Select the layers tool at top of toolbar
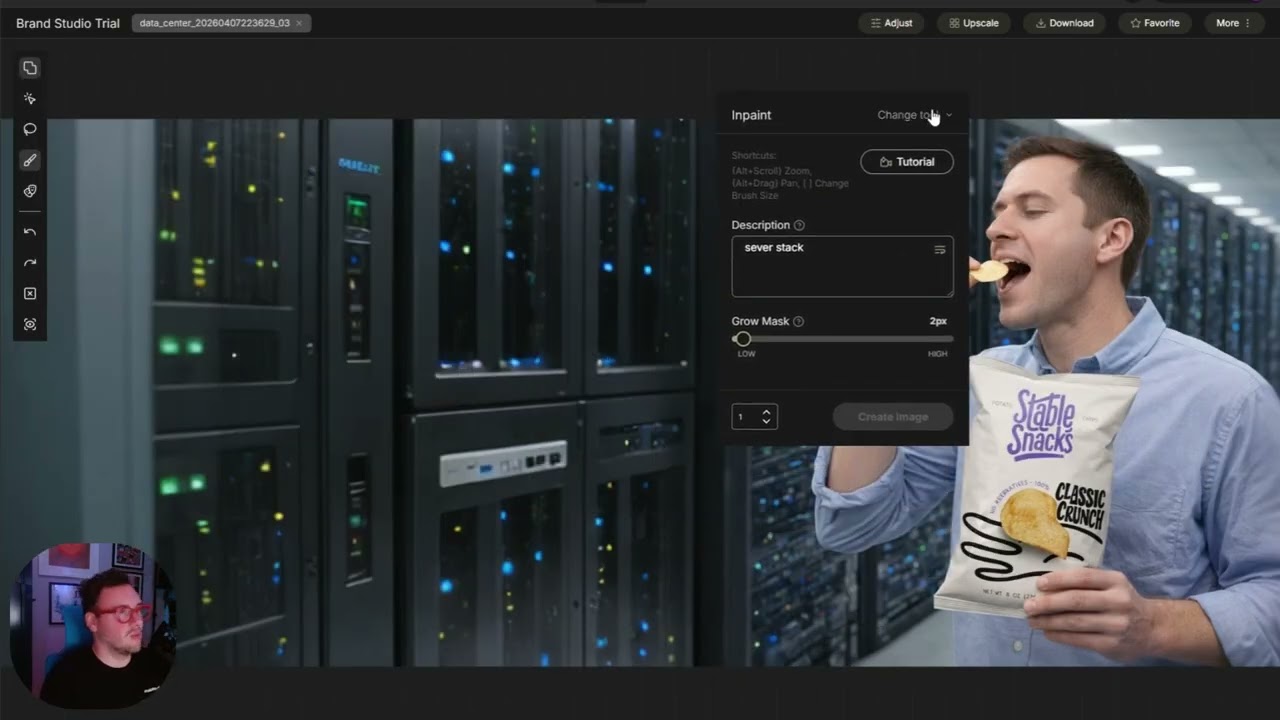1280x720 pixels. point(30,68)
